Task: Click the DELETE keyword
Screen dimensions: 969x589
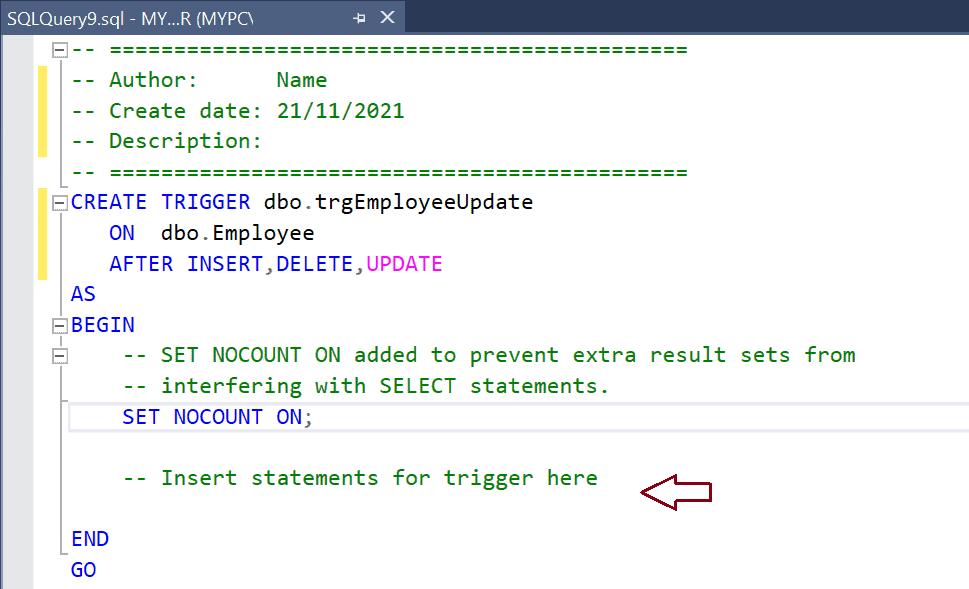Action: pyautogui.click(x=315, y=264)
